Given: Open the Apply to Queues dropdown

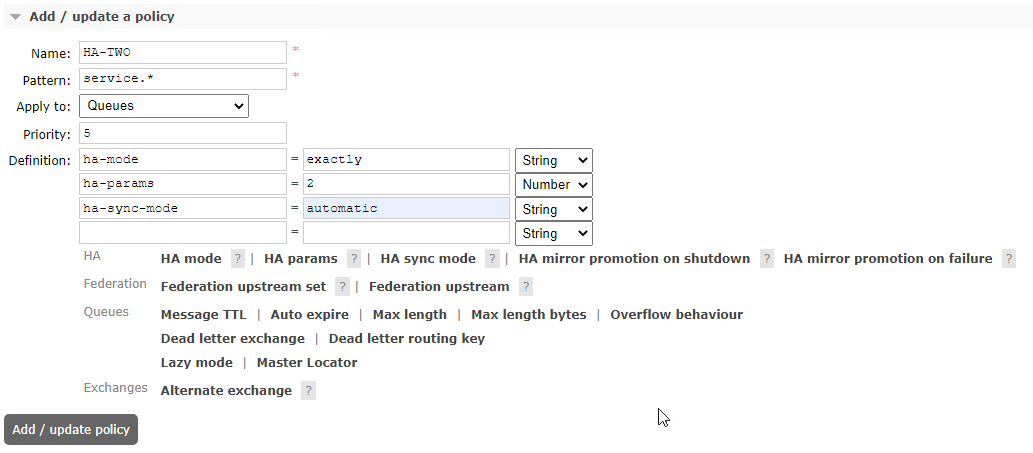Looking at the screenshot, I should (164, 106).
